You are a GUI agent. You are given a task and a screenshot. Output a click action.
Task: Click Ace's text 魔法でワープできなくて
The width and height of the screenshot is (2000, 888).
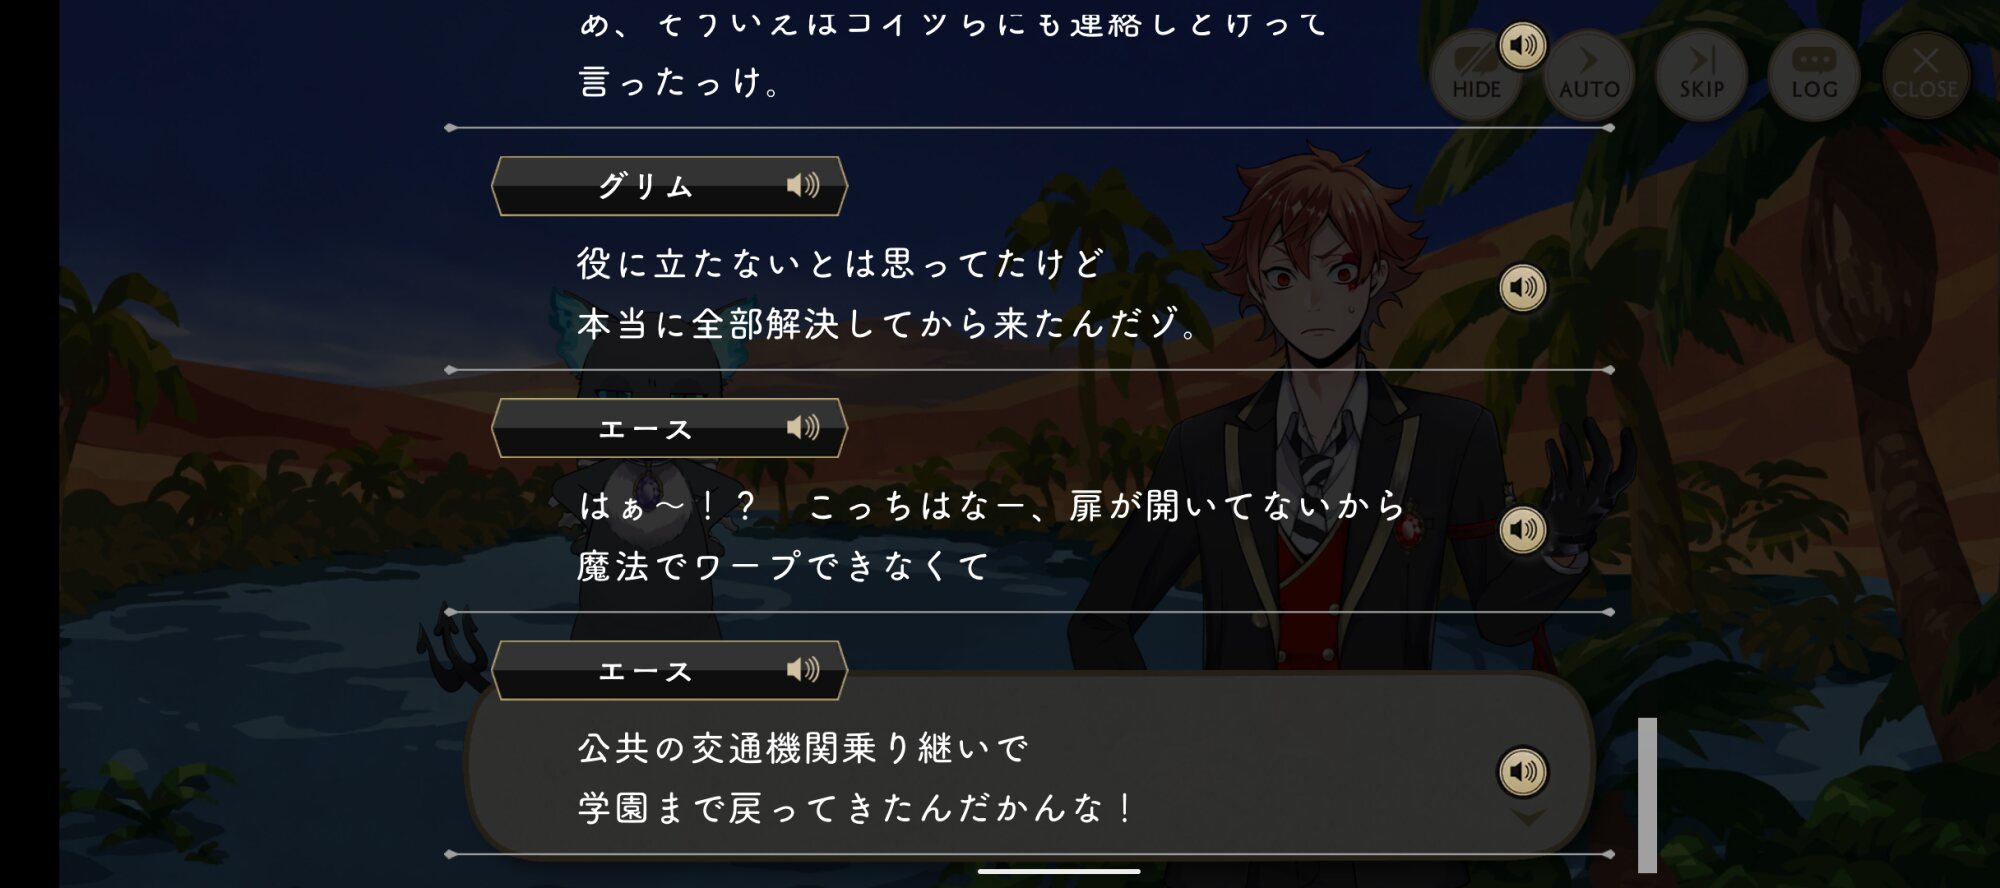coord(783,567)
